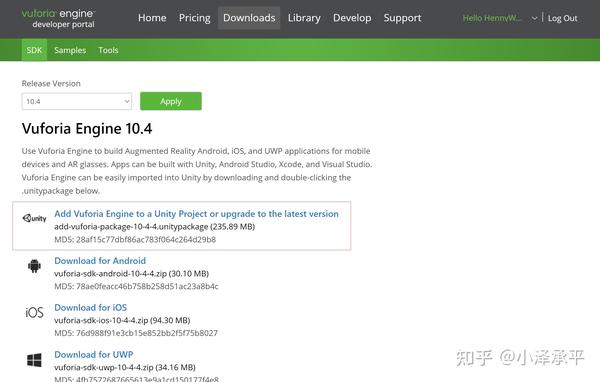
Task: Click the Hello HennyW username
Action: (492, 18)
